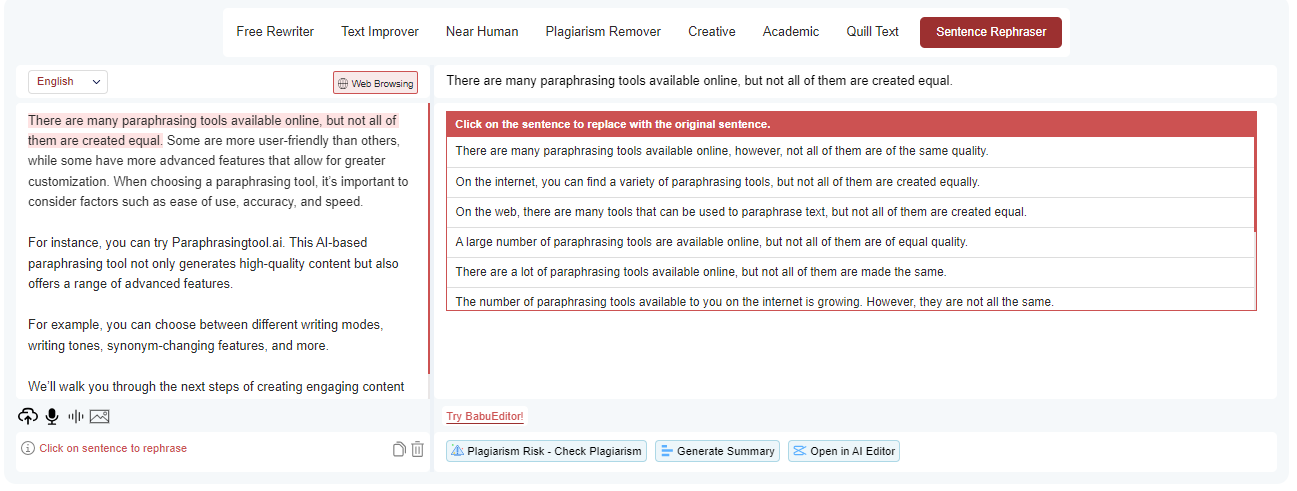Pick the suggestion starting "On the internet, you can"
The width and height of the screenshot is (1297, 491).
click(717, 182)
